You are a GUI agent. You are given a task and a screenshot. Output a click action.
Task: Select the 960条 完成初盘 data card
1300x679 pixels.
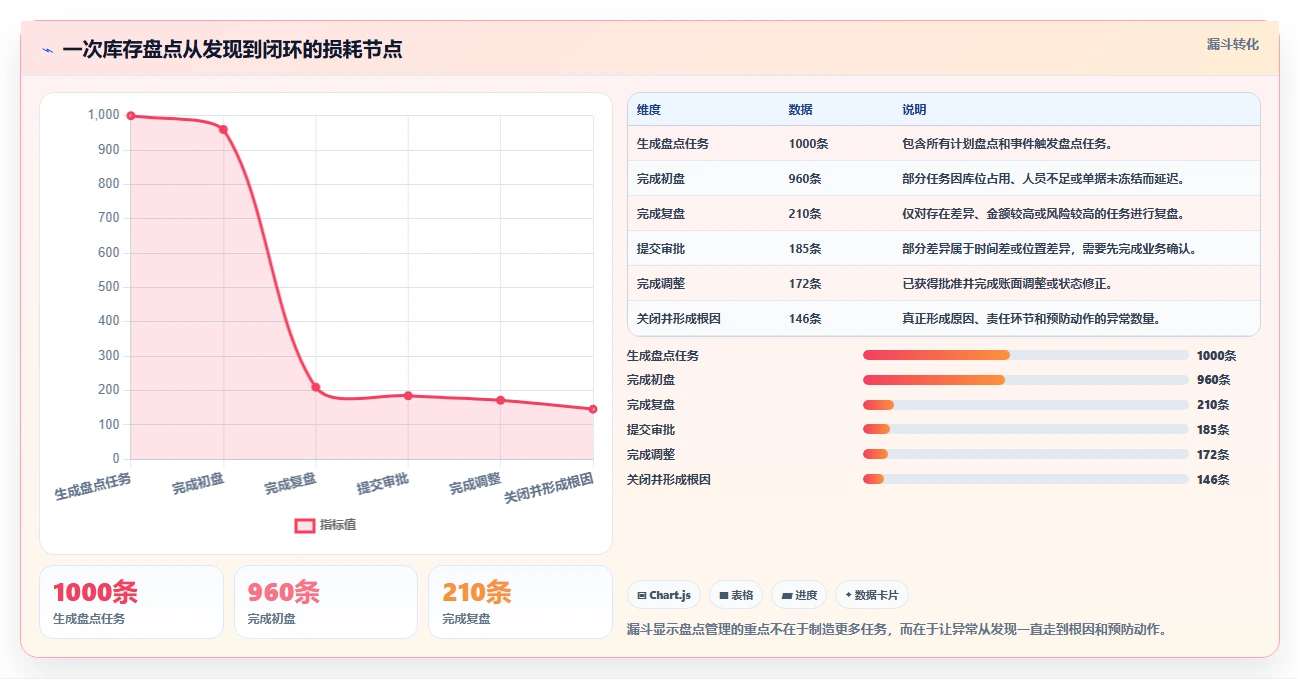tap(325, 602)
